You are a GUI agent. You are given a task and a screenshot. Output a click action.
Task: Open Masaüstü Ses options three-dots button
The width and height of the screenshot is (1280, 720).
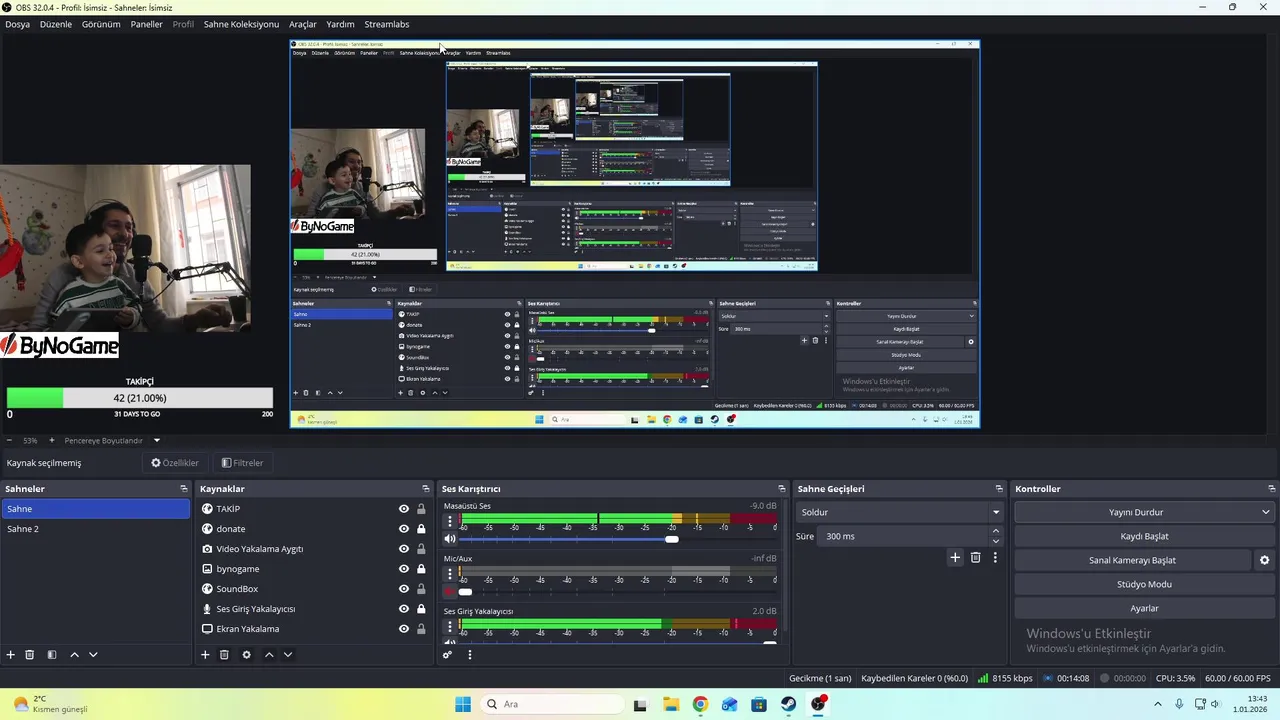pyautogui.click(x=450, y=520)
